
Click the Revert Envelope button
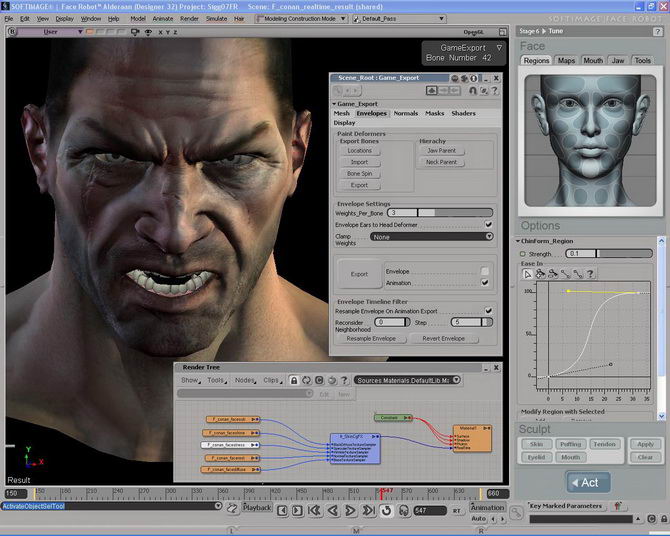pos(444,339)
